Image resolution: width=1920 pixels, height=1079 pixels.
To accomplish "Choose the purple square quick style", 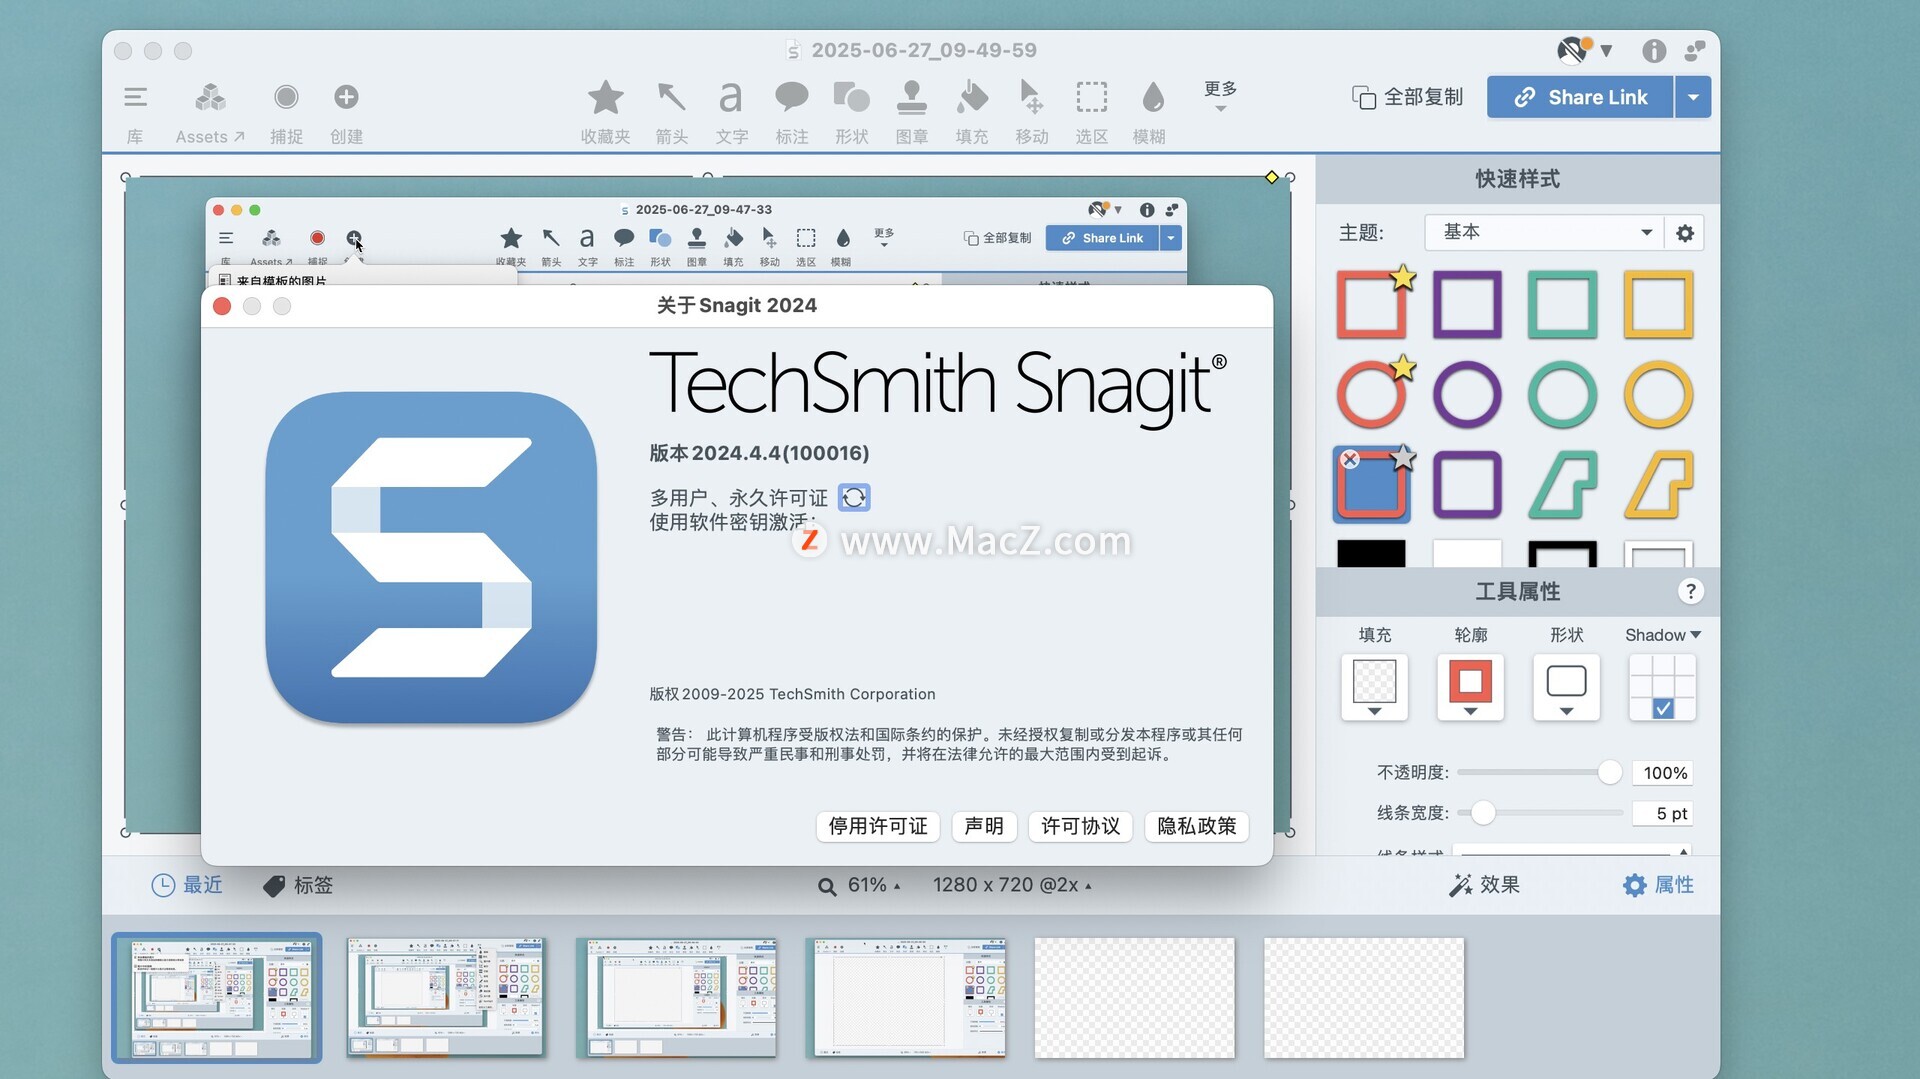I will point(1467,304).
